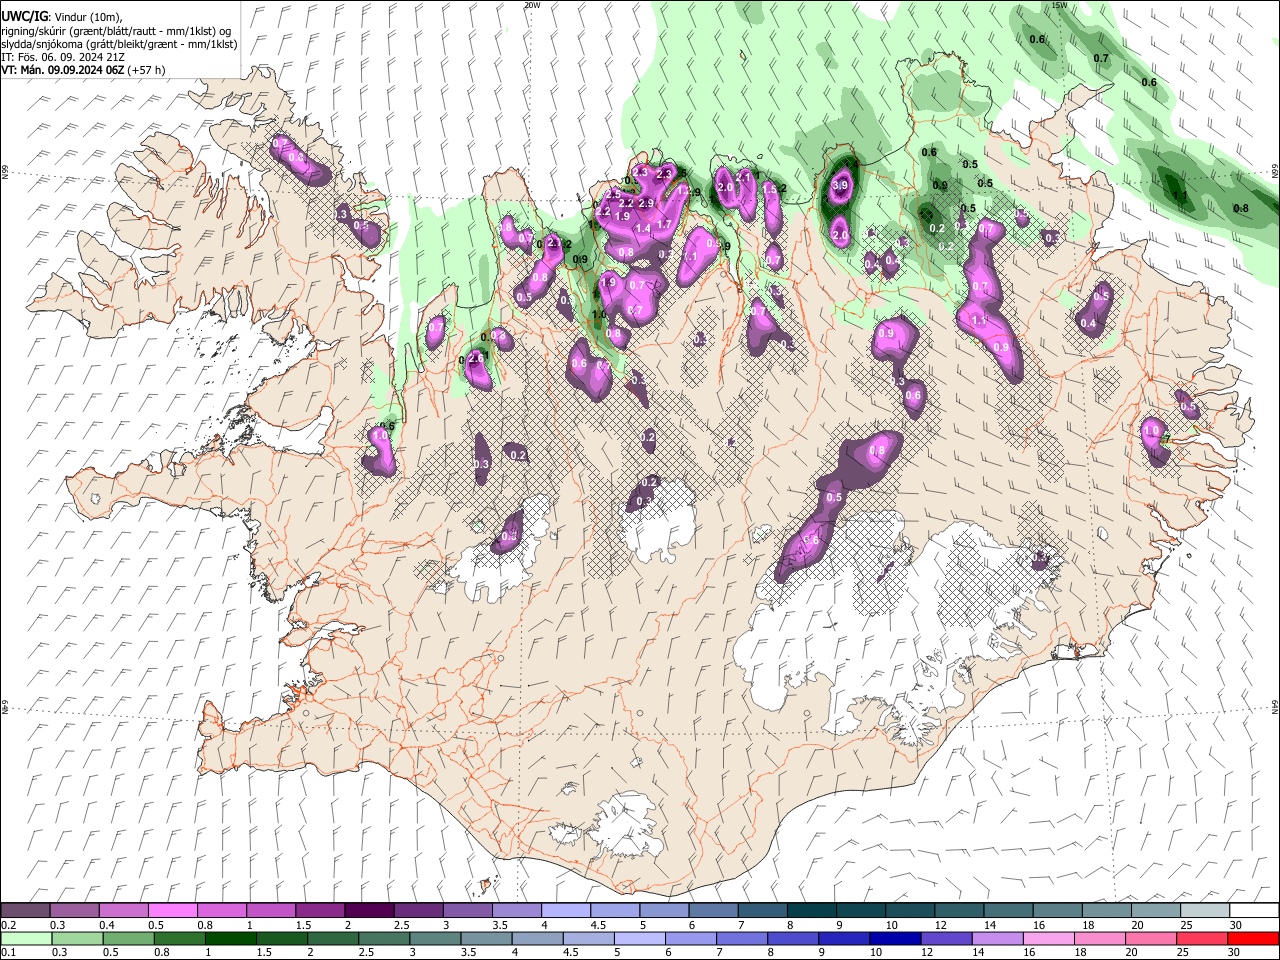
Task: Click the bright red rain swatch after label 30
Action: point(1254,938)
